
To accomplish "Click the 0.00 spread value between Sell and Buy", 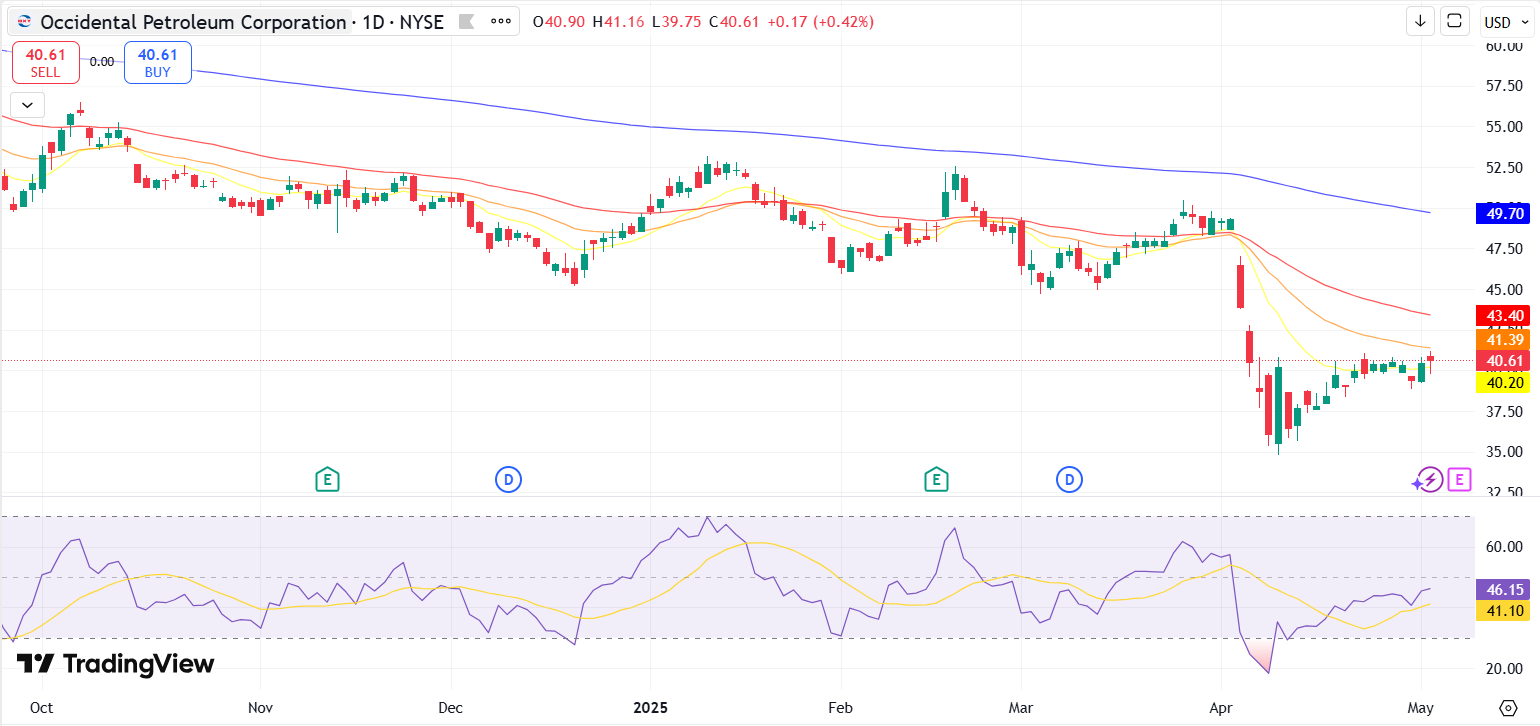I will pos(102,61).
